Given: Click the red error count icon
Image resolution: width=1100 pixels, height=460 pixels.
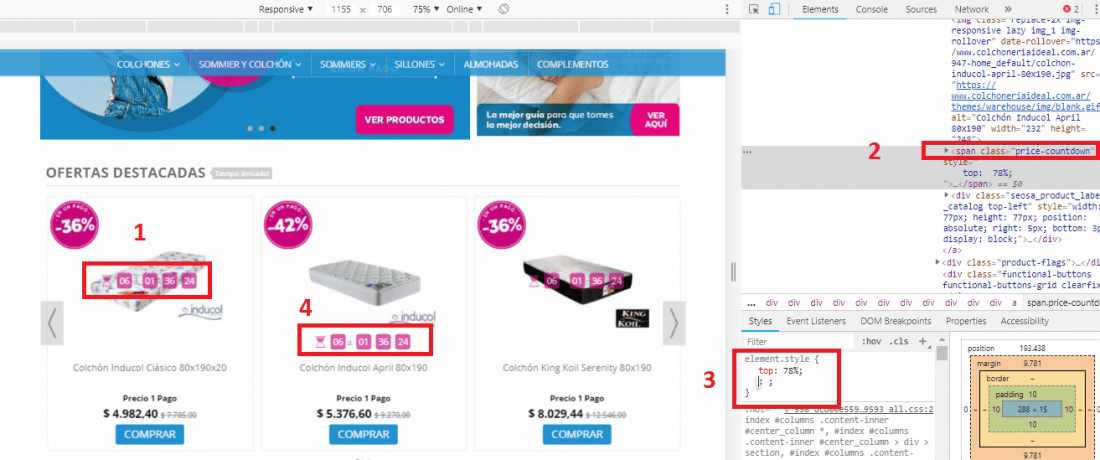Looking at the screenshot, I should (1067, 9).
